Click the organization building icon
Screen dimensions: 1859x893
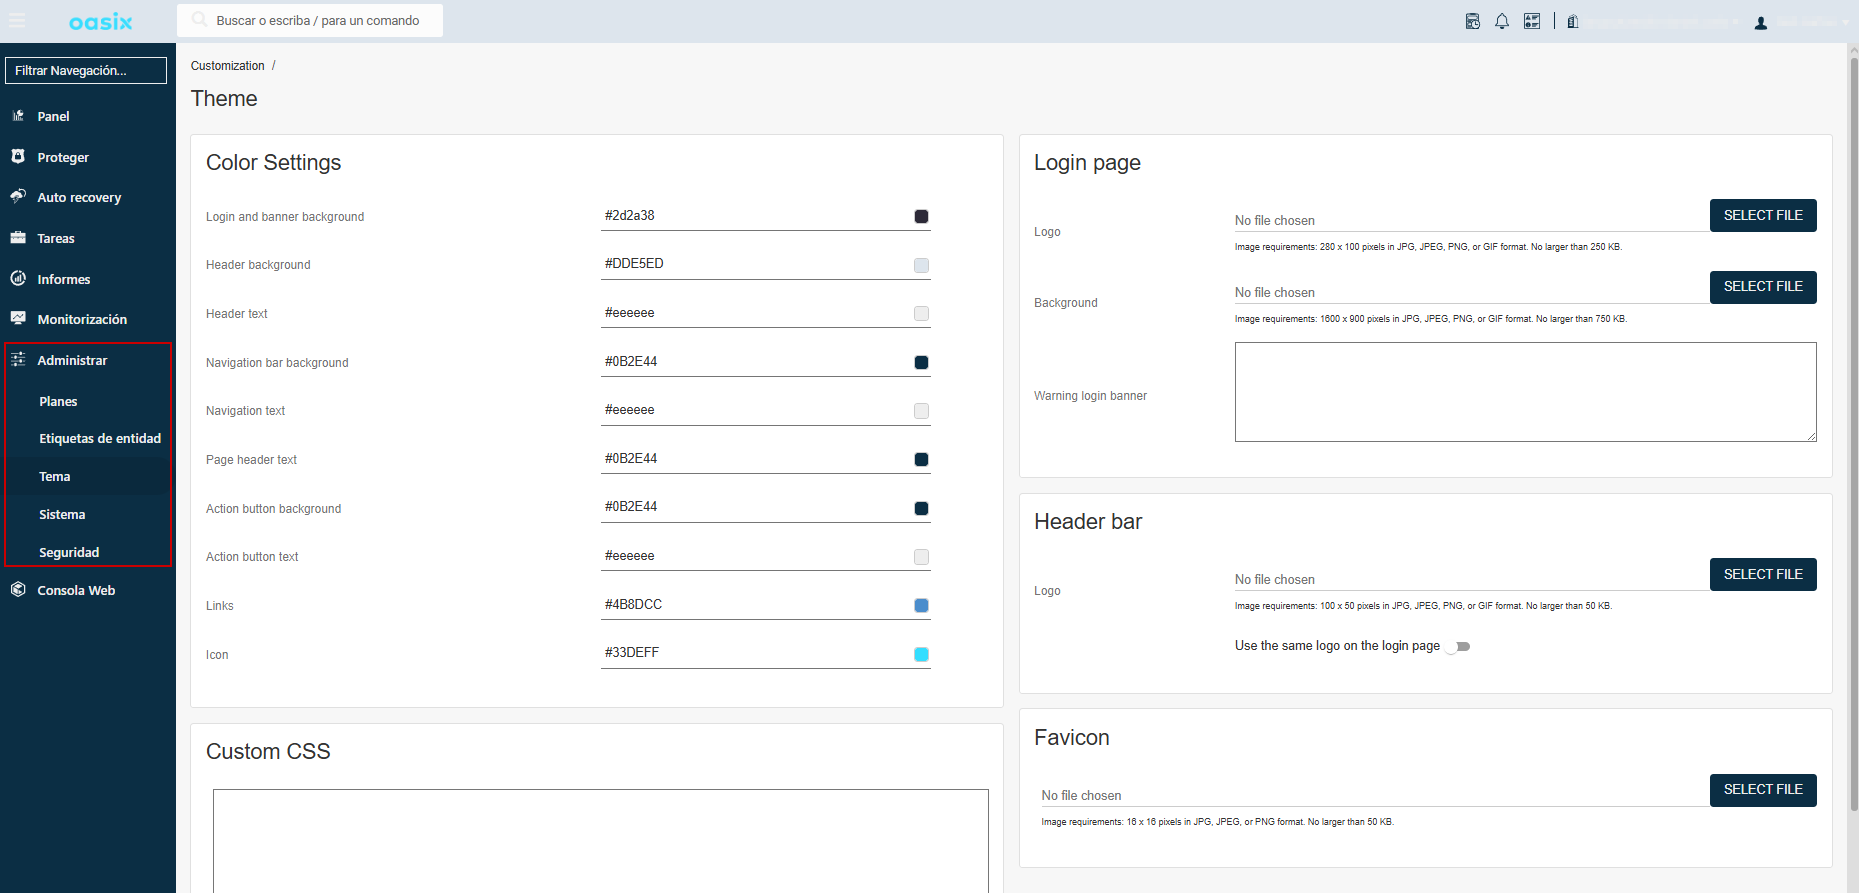coord(1572,22)
